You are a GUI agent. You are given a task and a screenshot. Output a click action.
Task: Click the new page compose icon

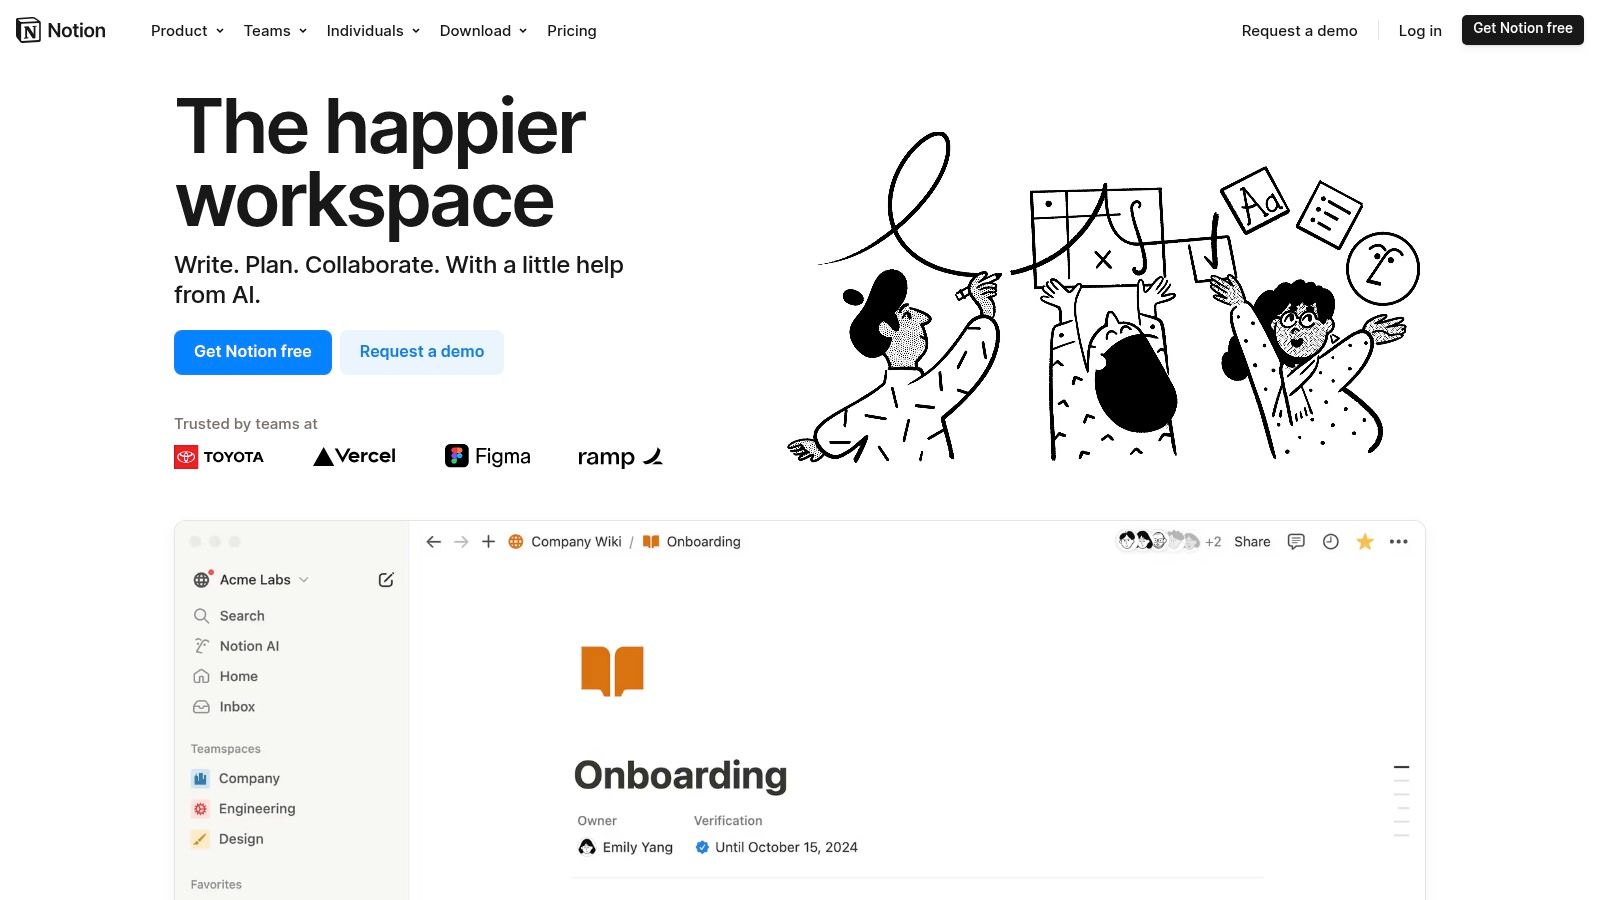(x=386, y=580)
